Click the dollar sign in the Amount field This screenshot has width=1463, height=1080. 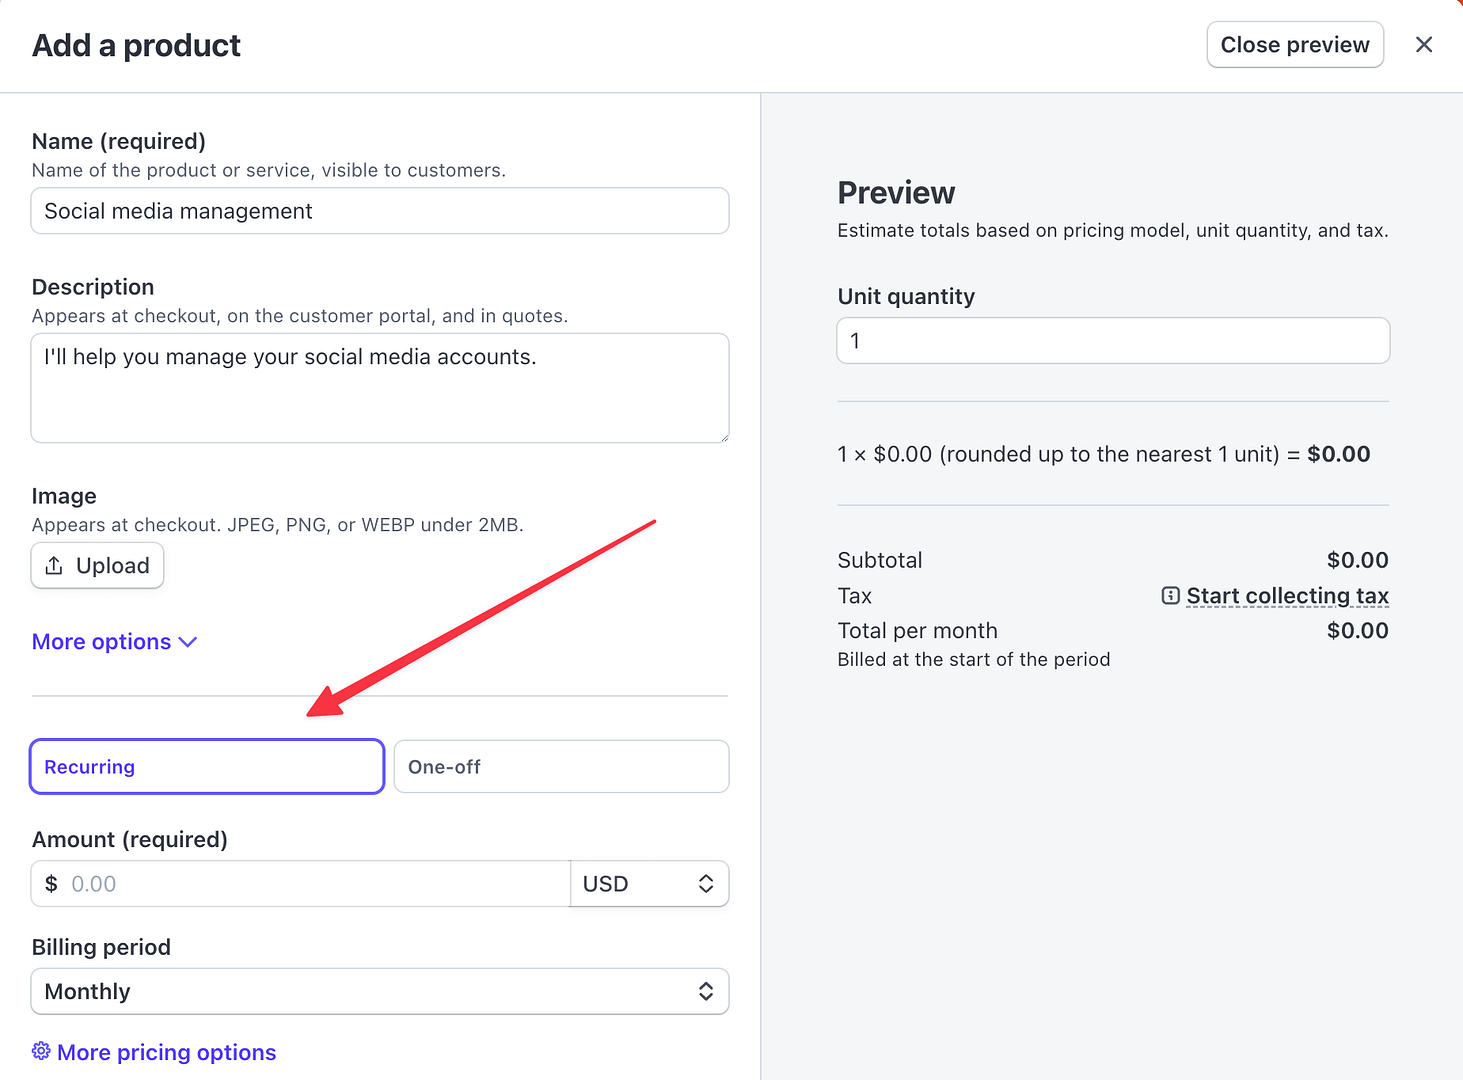pos(51,883)
